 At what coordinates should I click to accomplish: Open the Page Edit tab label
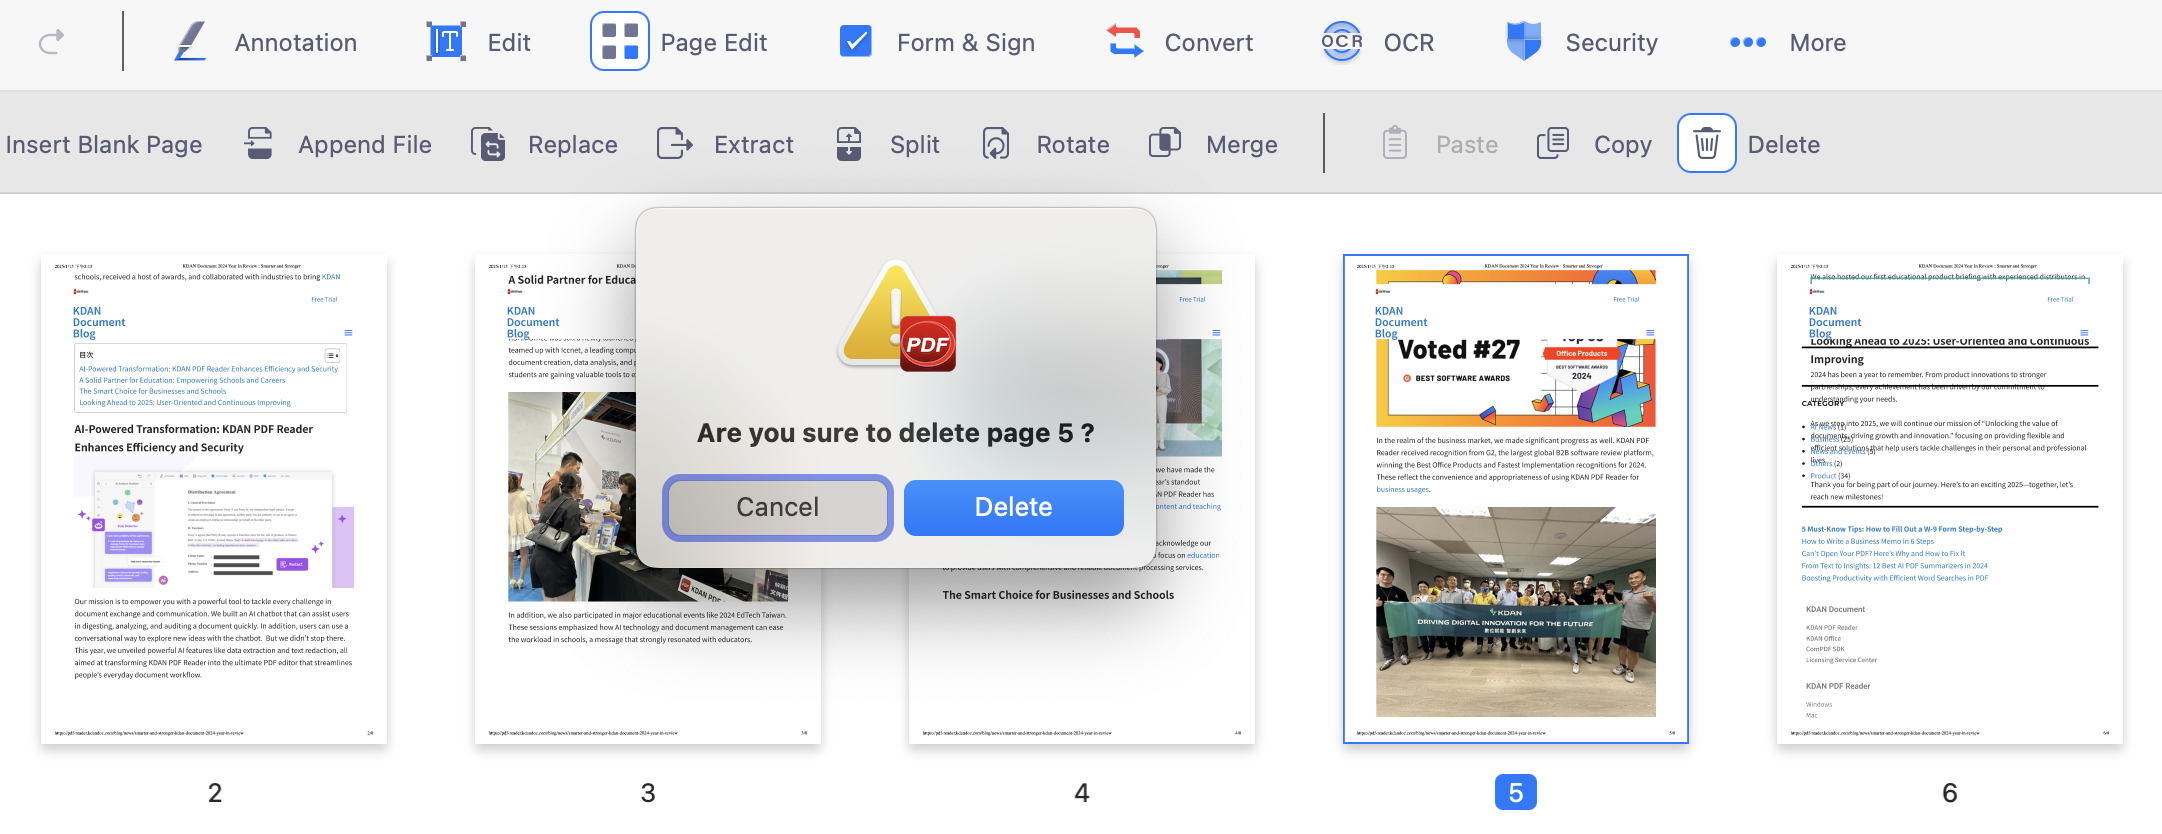[x=714, y=43]
